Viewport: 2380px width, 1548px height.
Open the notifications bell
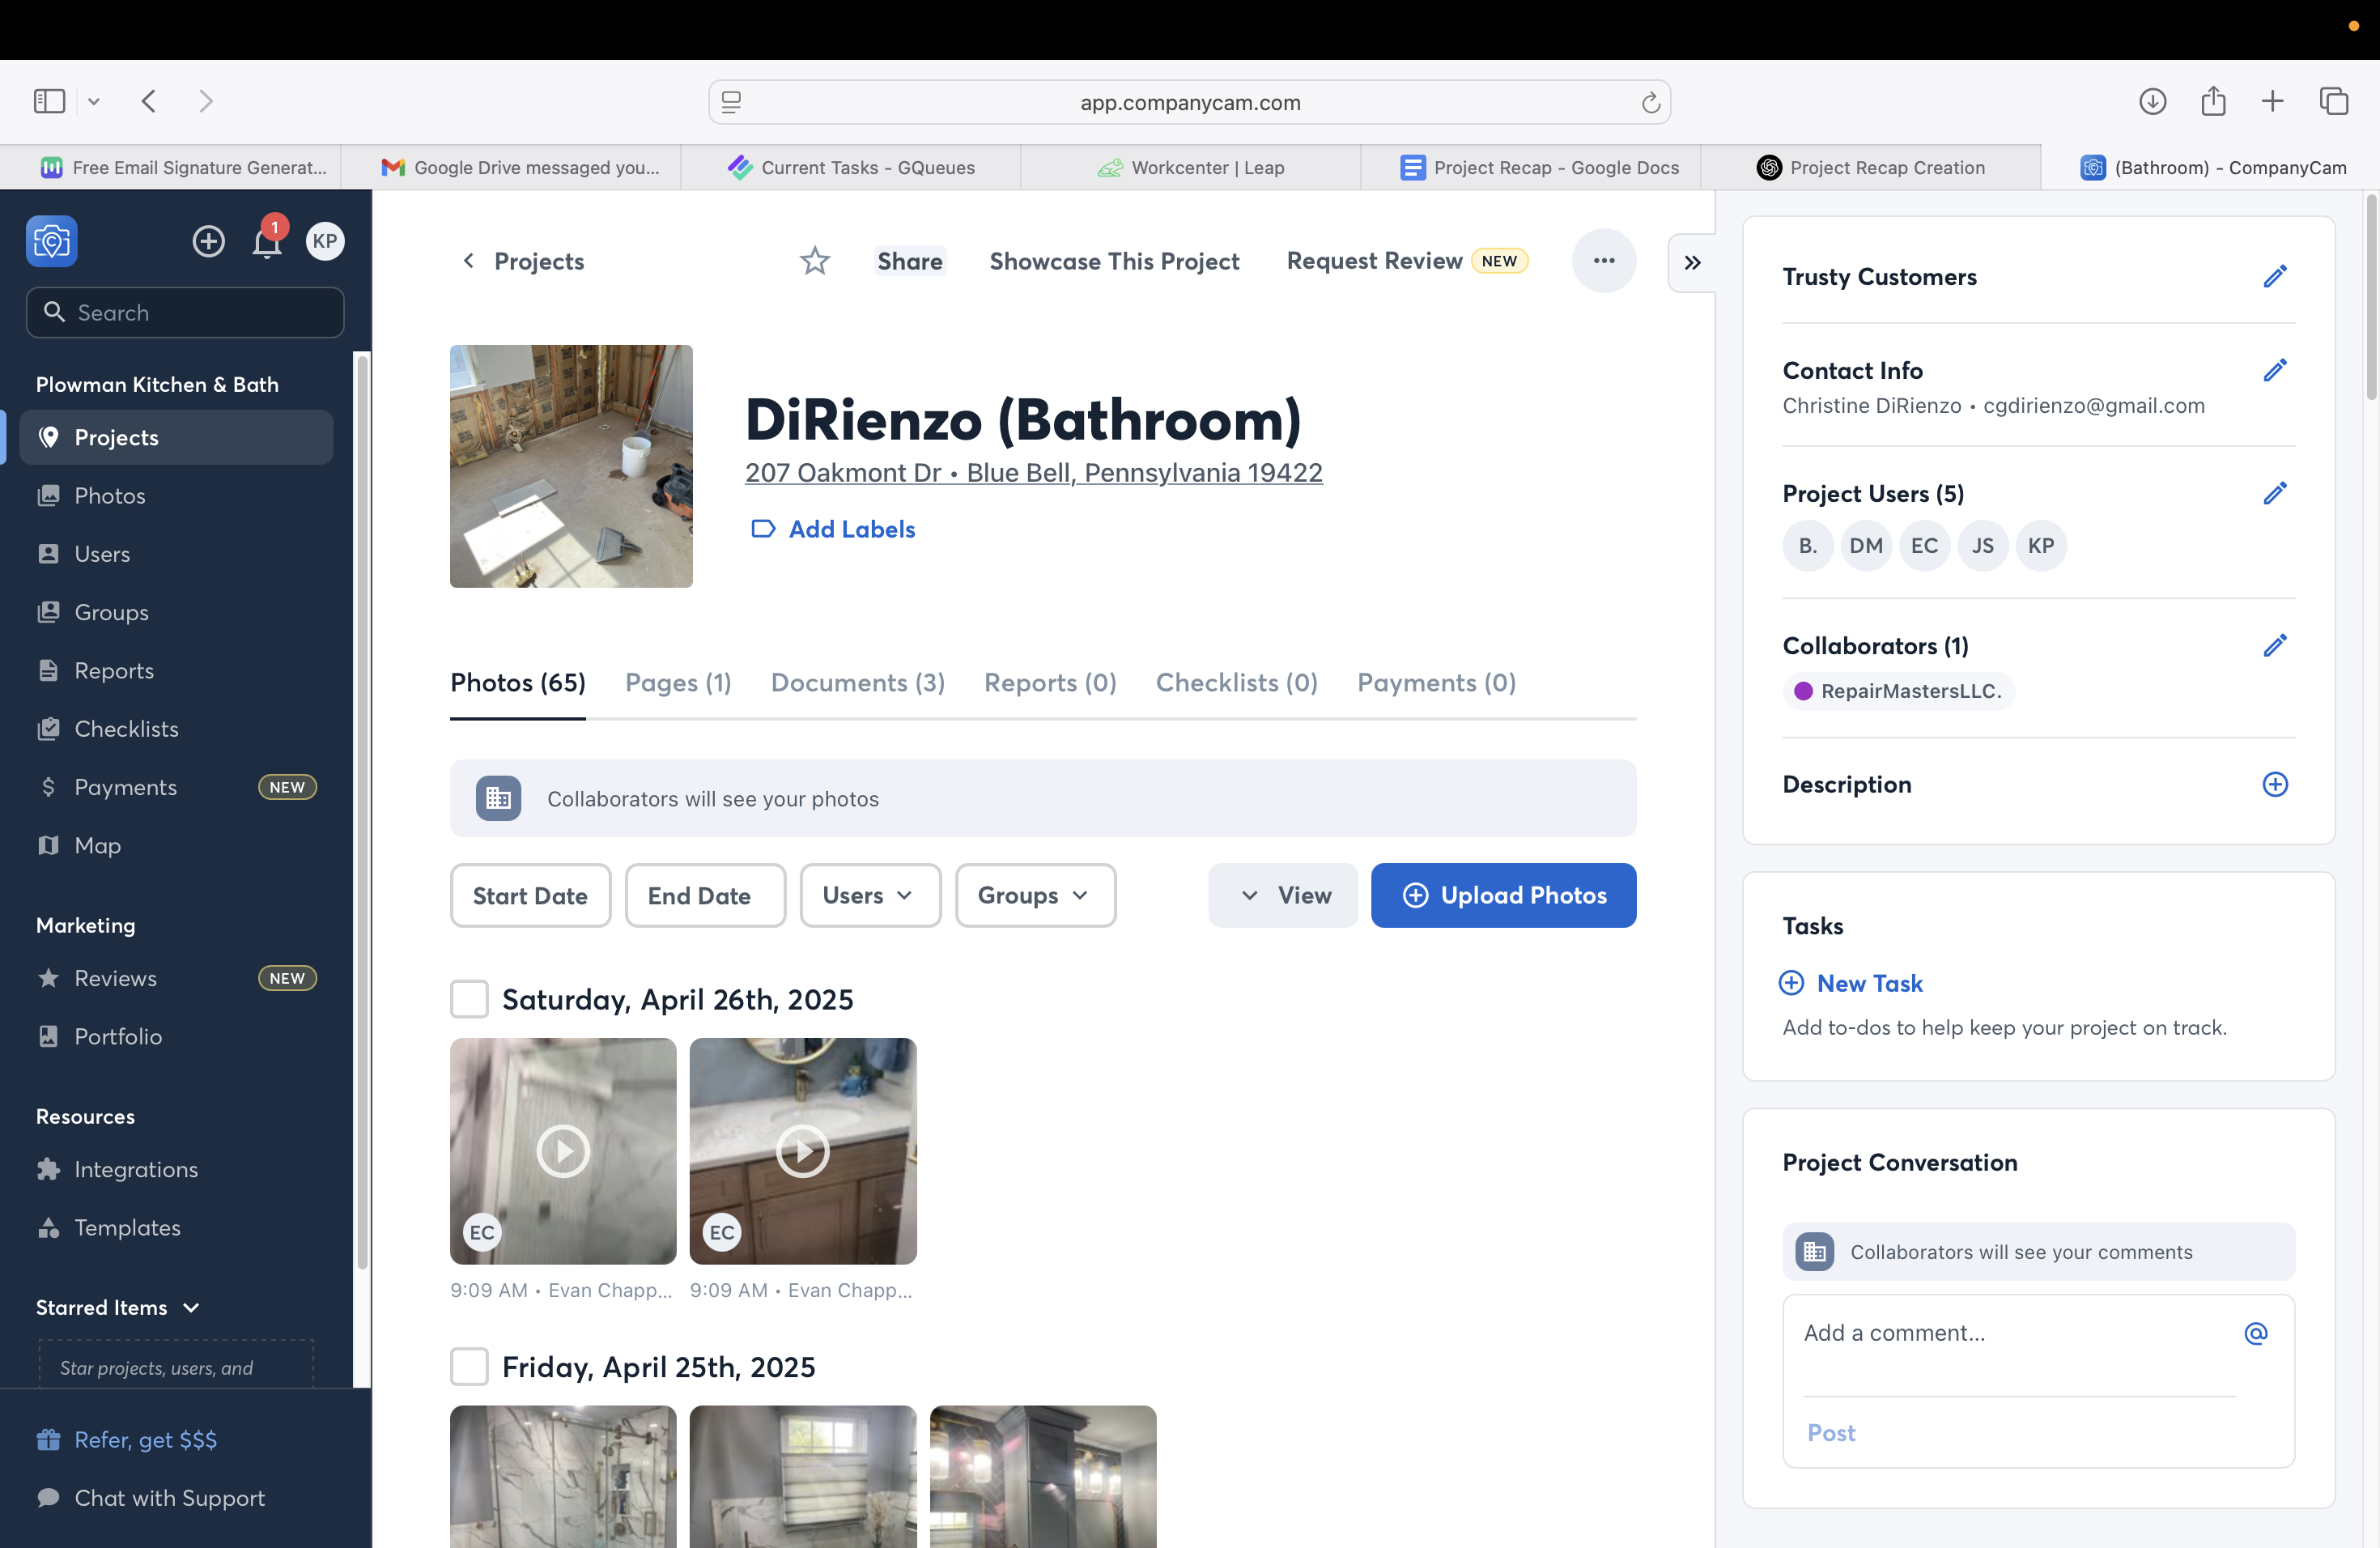coord(267,241)
